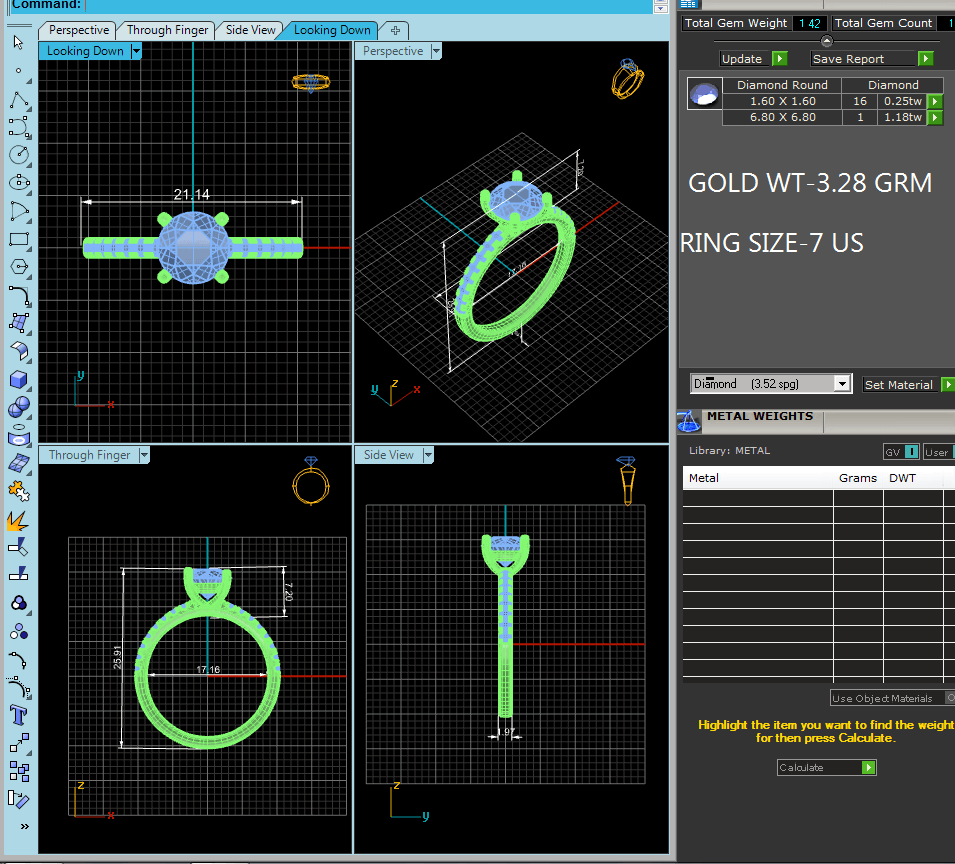Screen dimensions: 955x864
Task: Switch to the Side View tab
Action: click(250, 30)
